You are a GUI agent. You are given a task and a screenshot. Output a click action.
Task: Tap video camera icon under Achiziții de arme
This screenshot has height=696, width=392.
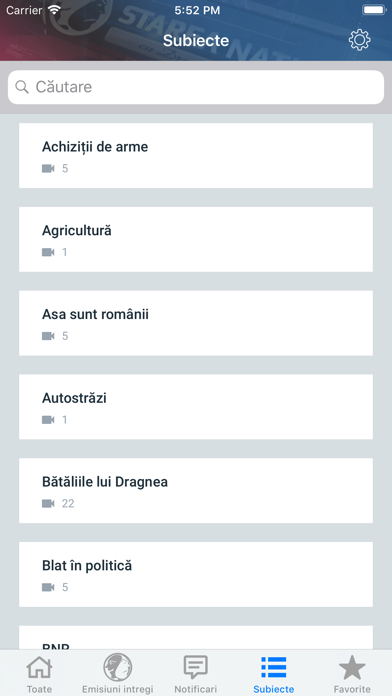[x=48, y=169]
